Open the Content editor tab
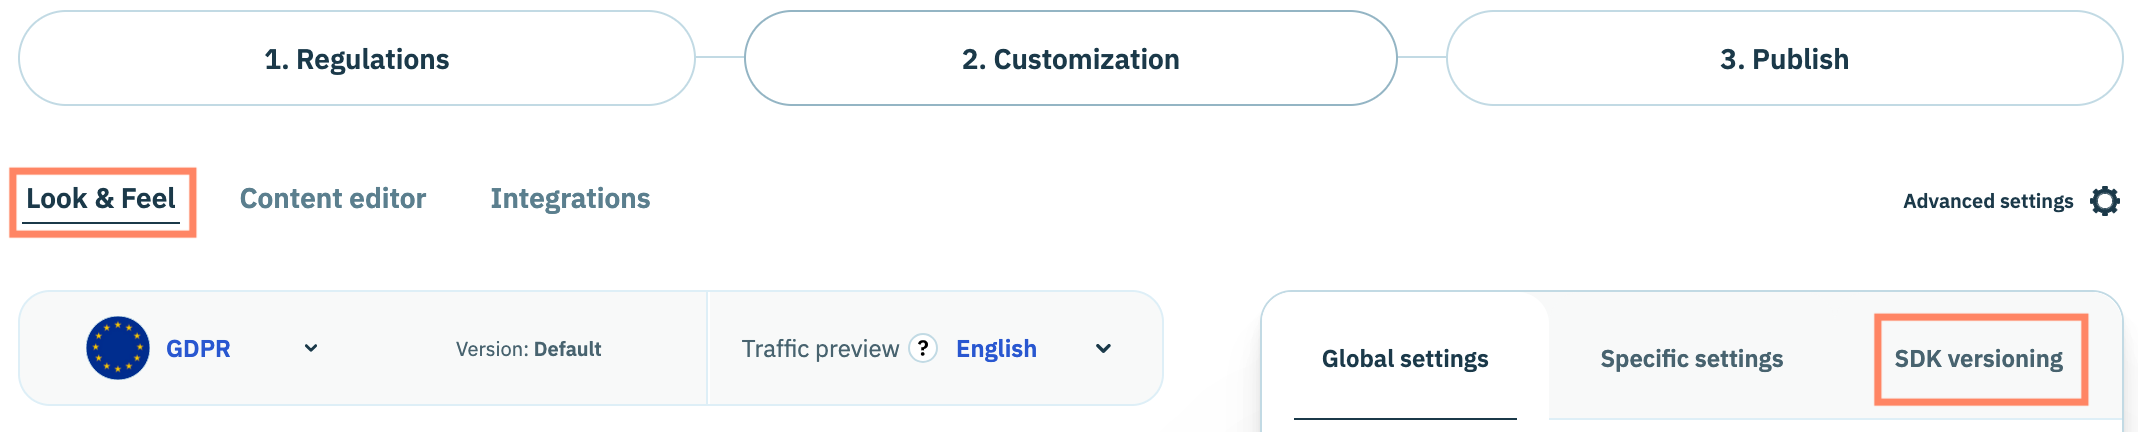 [x=333, y=199]
